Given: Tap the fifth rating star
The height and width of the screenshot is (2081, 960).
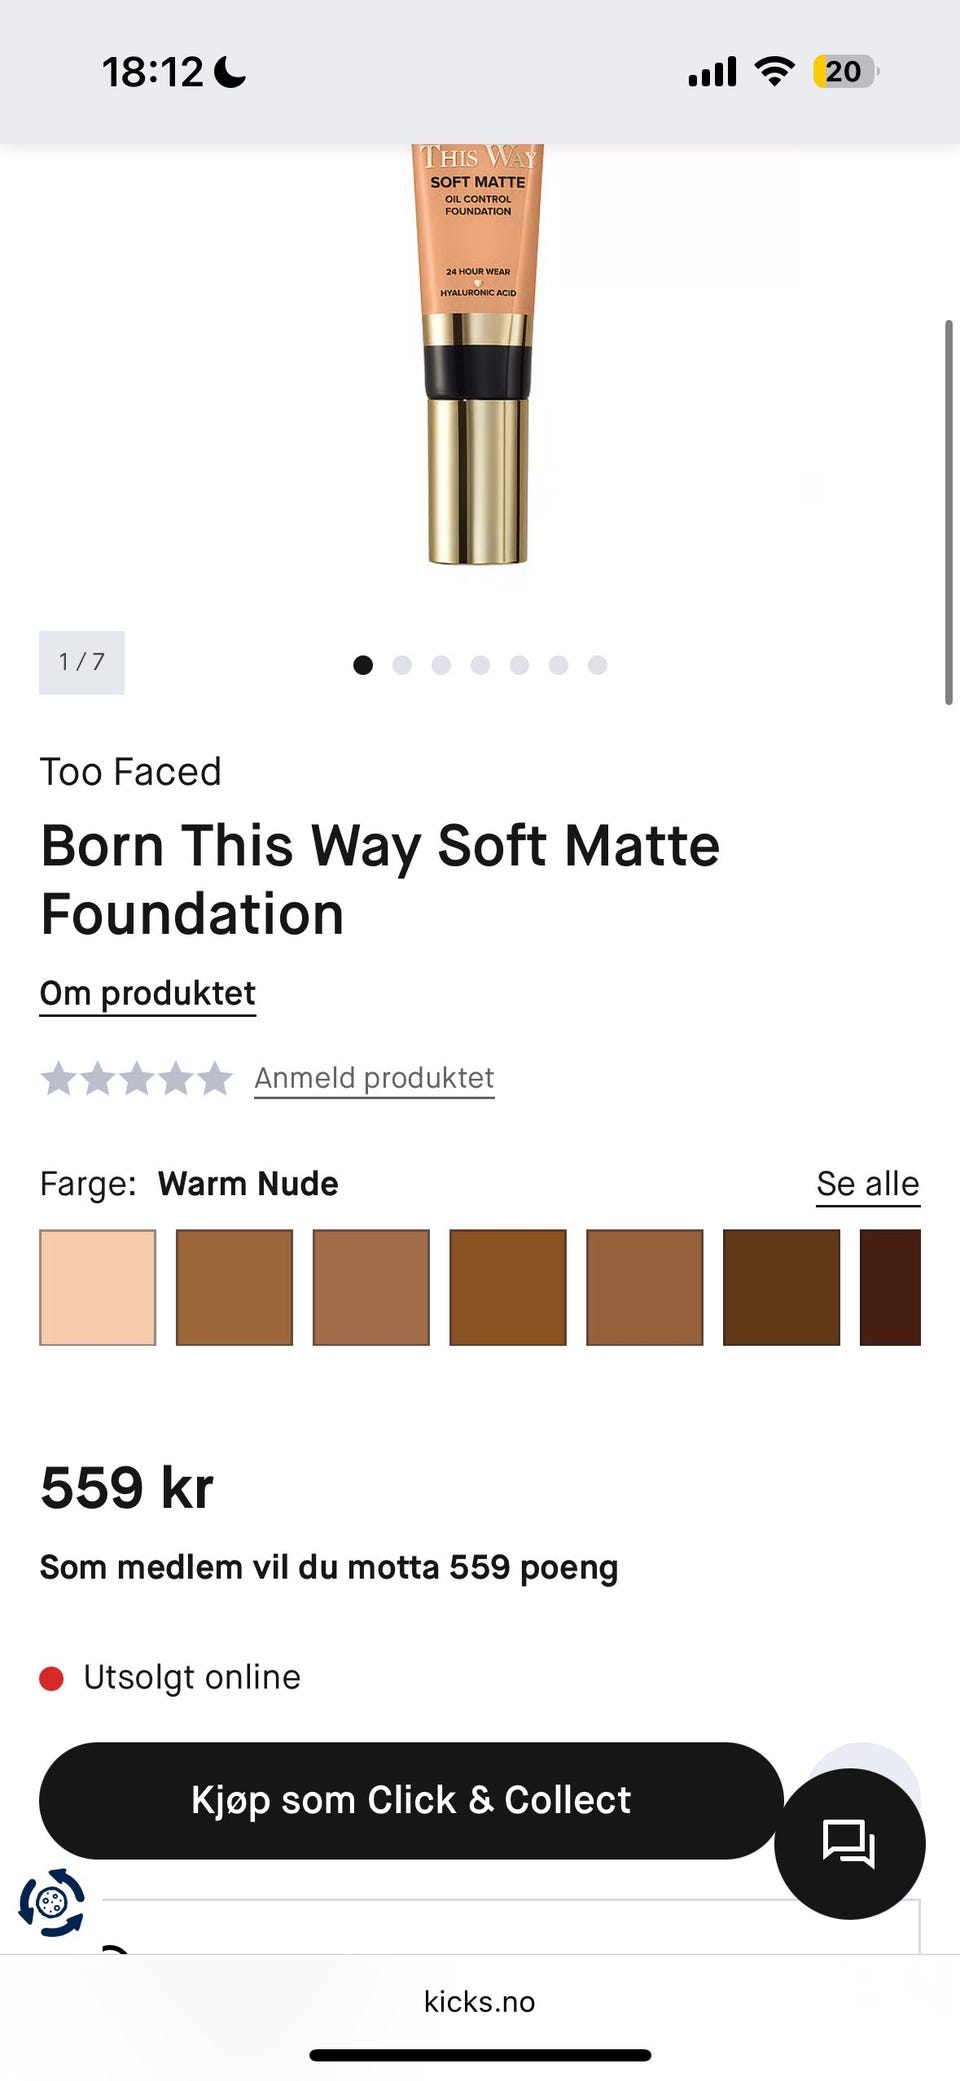Looking at the screenshot, I should point(214,1078).
